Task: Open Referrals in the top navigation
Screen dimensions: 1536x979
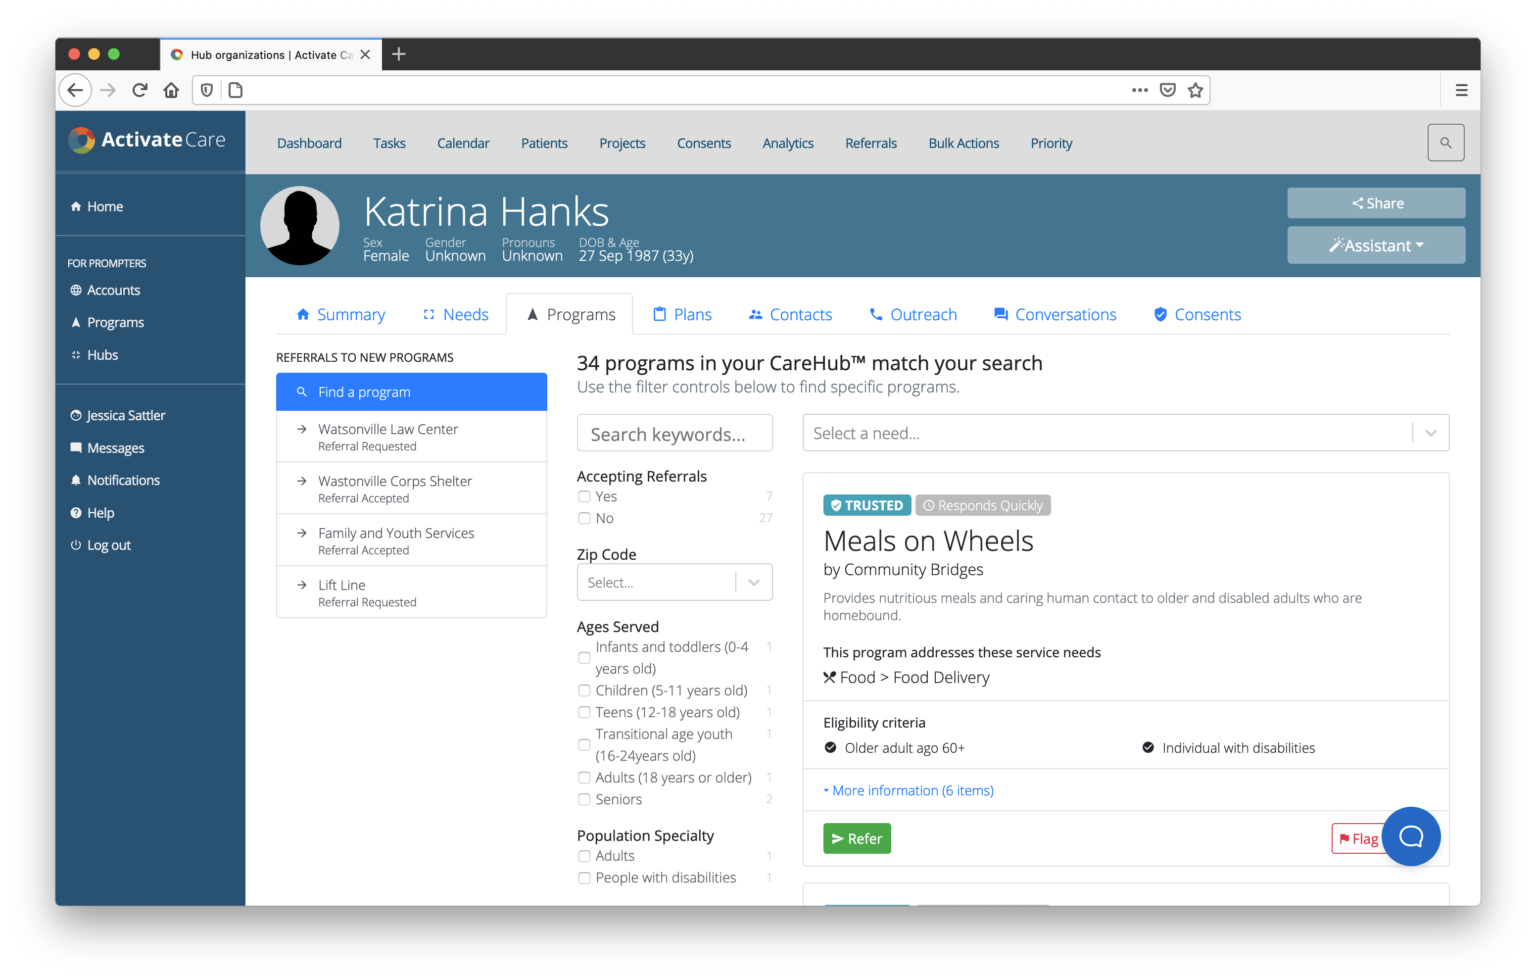Action: pos(871,144)
